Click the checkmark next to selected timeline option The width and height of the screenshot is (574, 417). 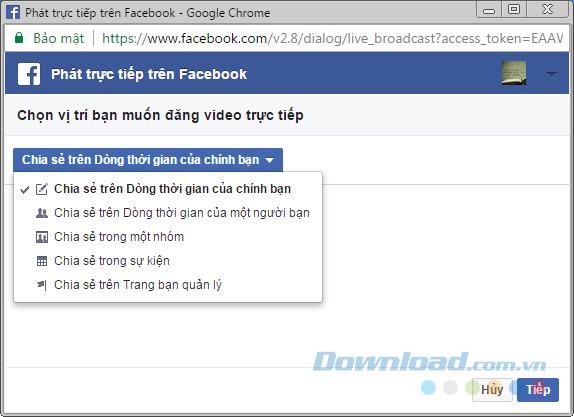tap(25, 189)
